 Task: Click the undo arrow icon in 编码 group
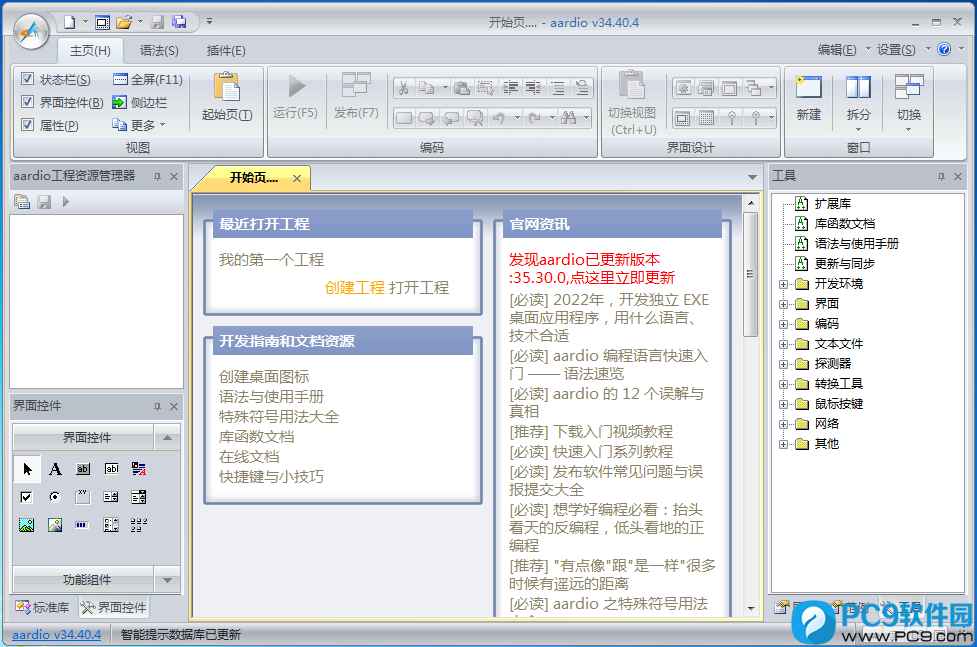[498, 117]
